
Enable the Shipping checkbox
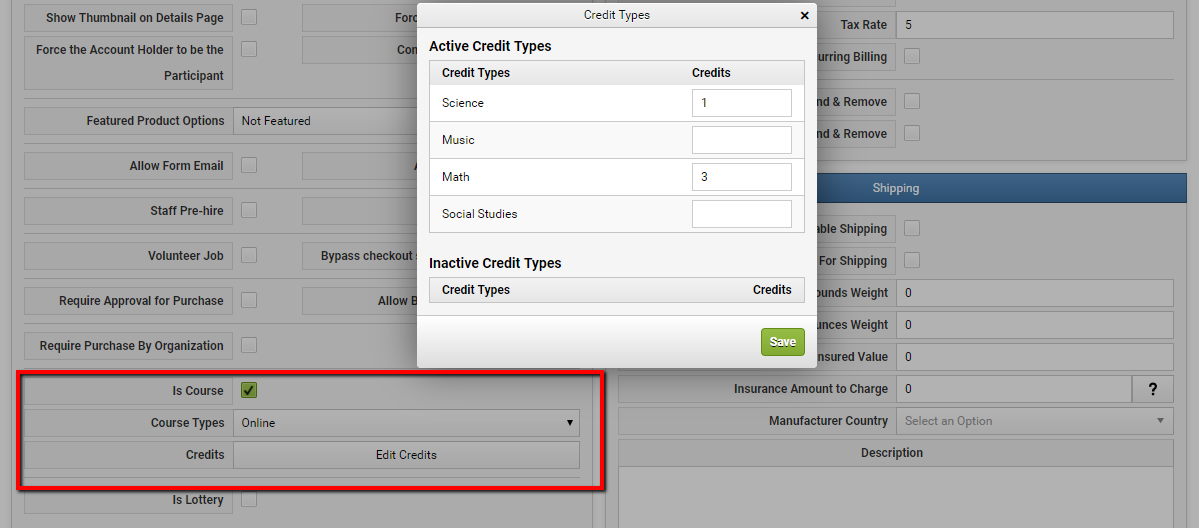911,228
